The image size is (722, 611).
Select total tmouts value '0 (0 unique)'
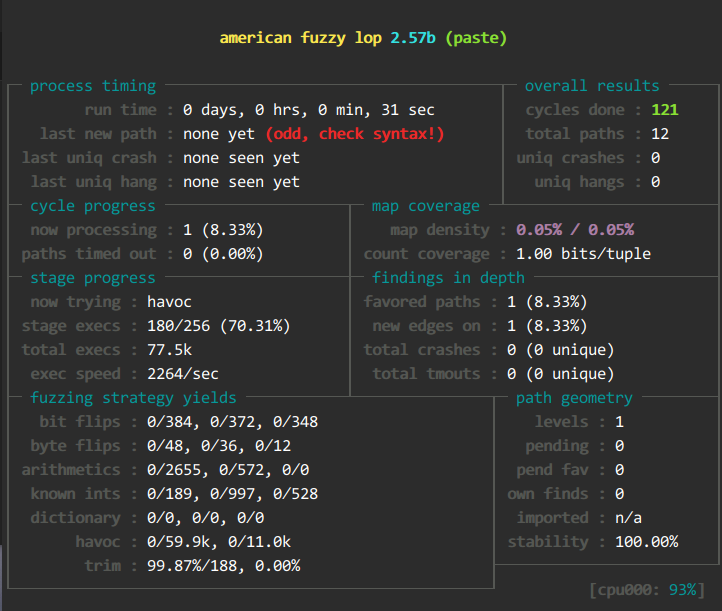[x=561, y=374]
